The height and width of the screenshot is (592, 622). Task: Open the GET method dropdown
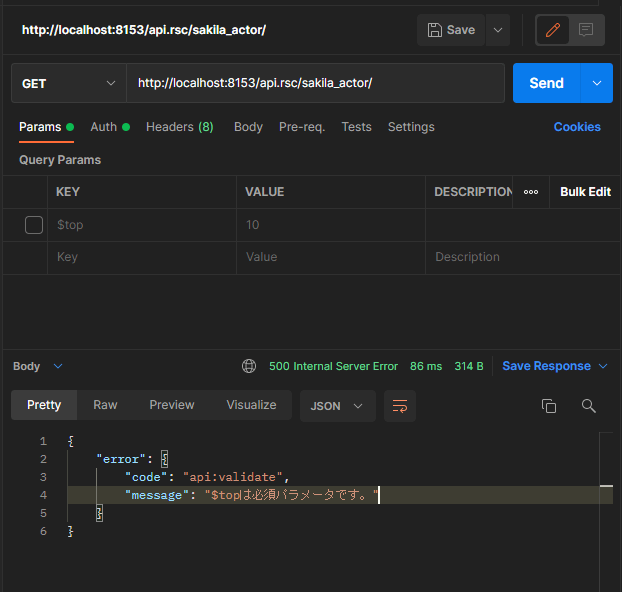coord(68,83)
